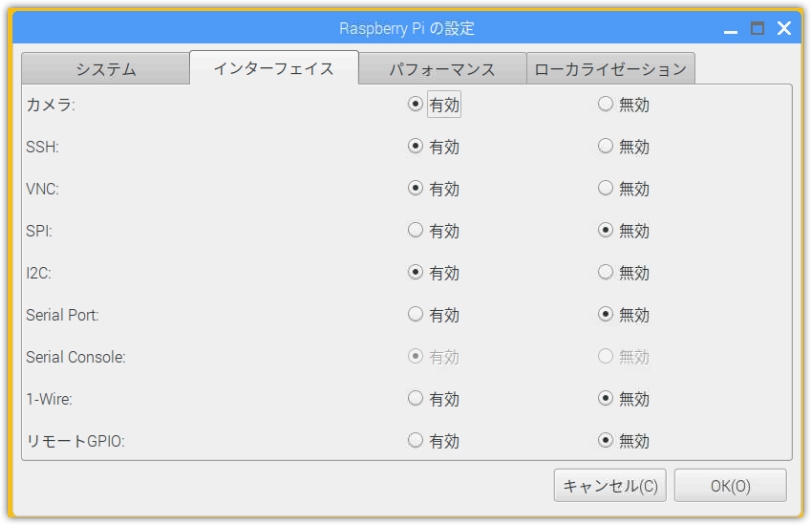The width and height of the screenshot is (811, 525).
Task: Open the パフォーマンス tab
Action: tap(443, 69)
